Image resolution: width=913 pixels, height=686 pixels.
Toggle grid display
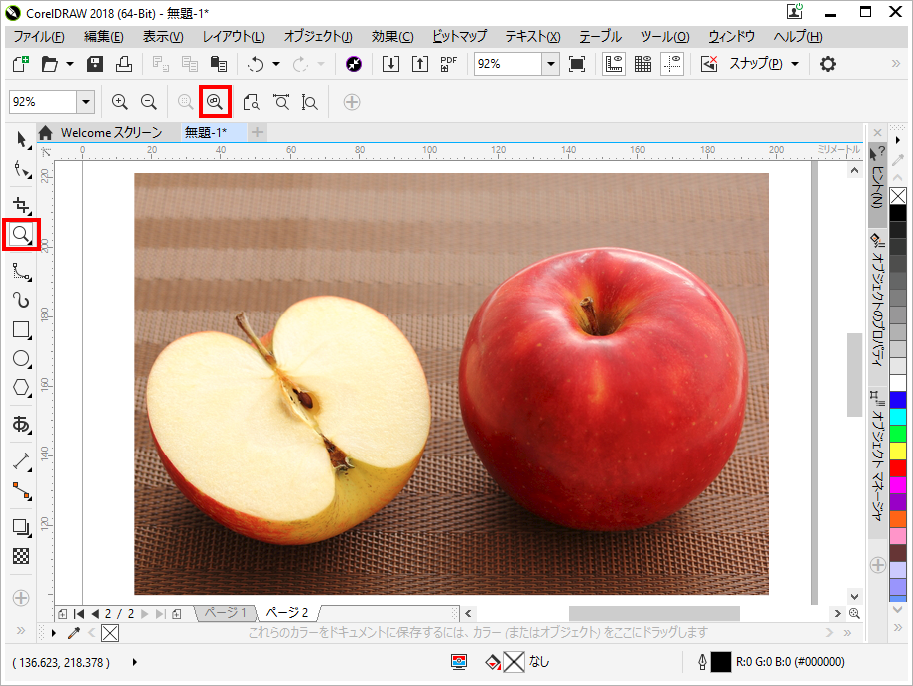[x=643, y=64]
